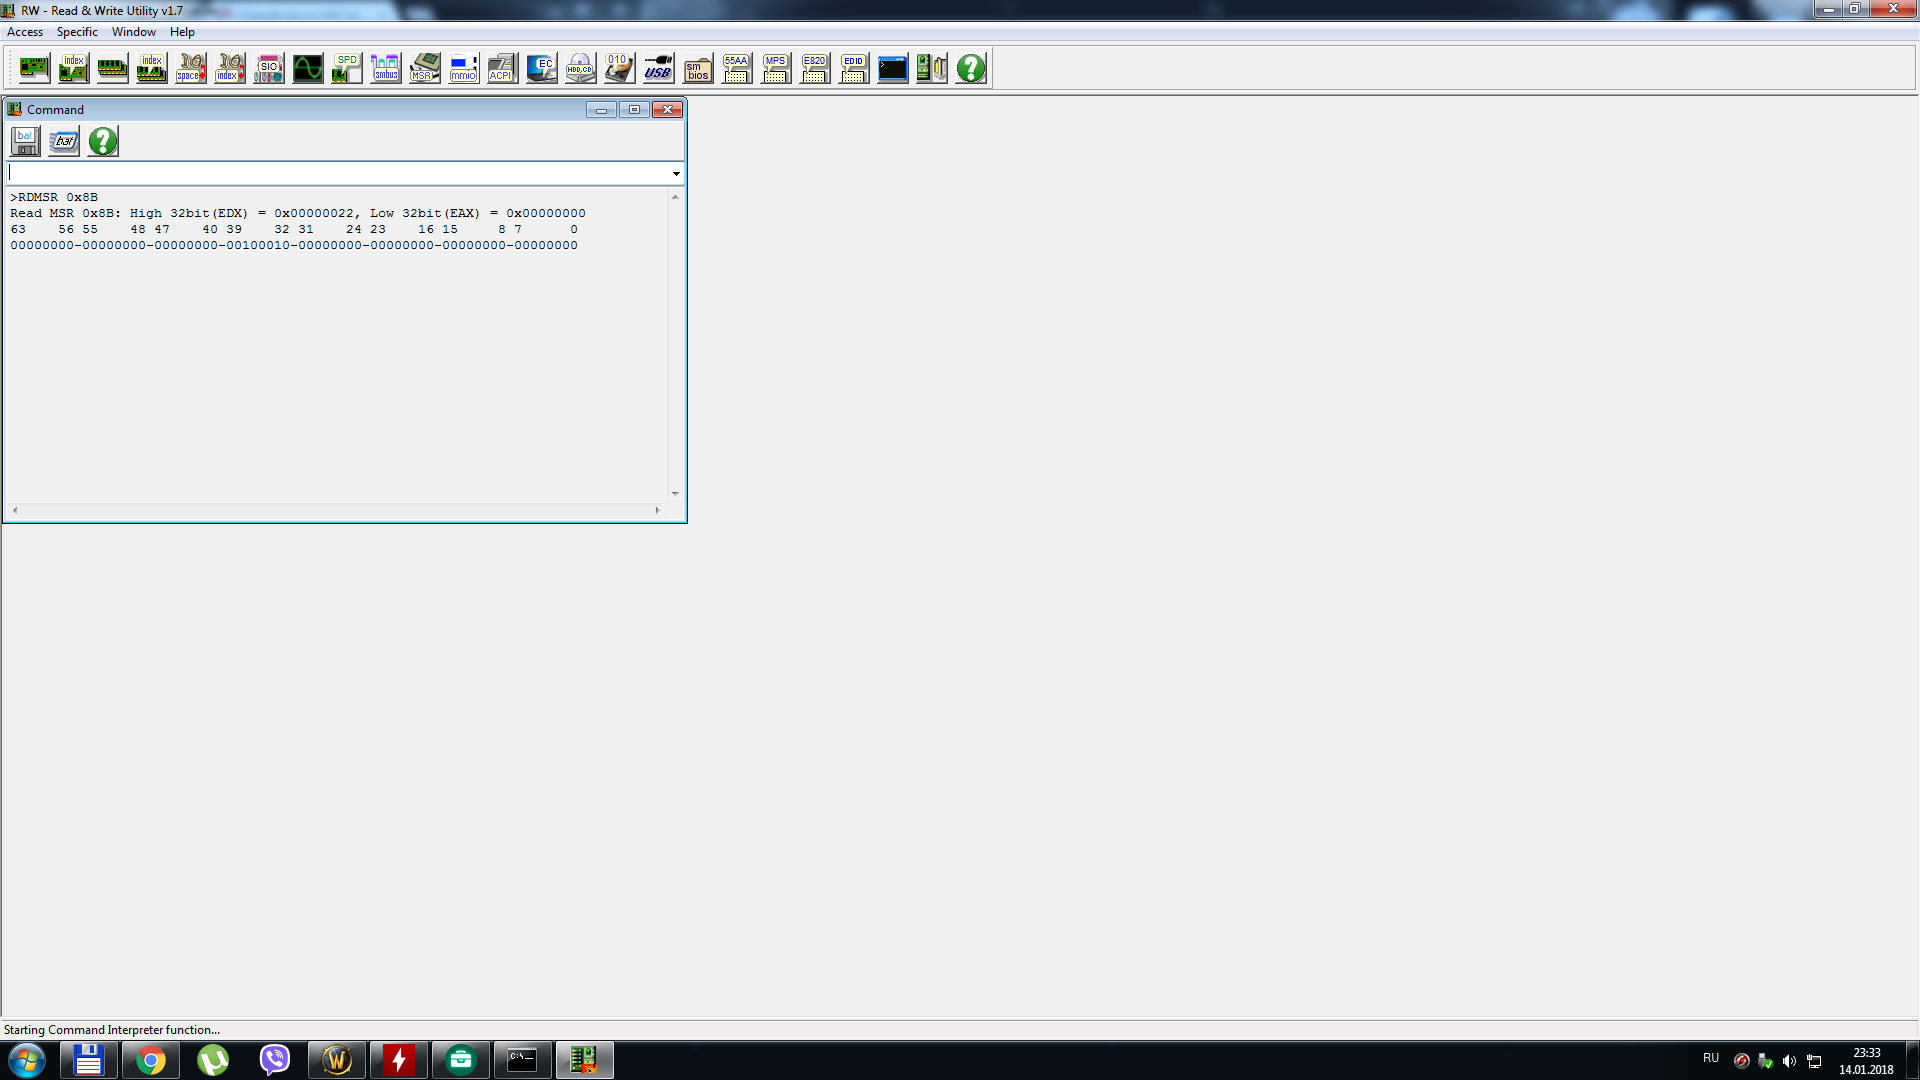
Task: Open the Specific menu
Action: (77, 32)
